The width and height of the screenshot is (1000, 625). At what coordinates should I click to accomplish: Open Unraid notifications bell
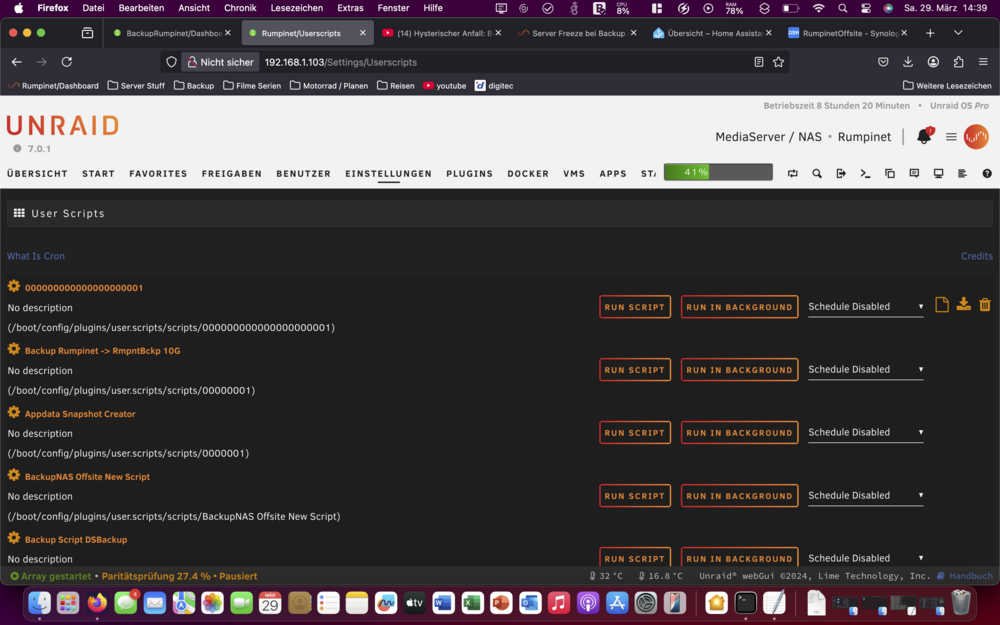[x=924, y=136]
